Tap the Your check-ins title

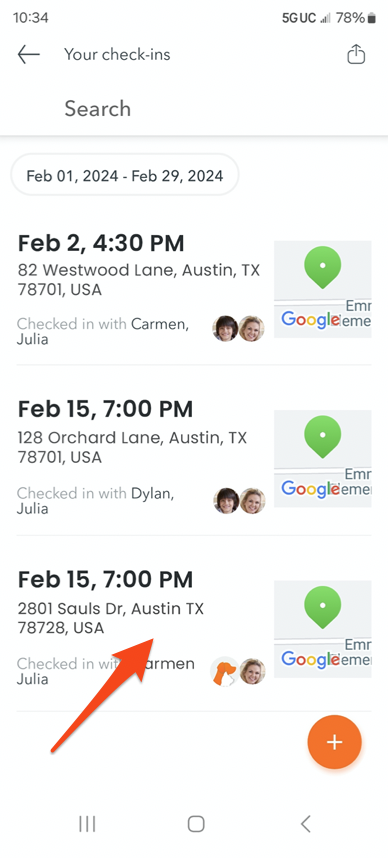(x=117, y=55)
